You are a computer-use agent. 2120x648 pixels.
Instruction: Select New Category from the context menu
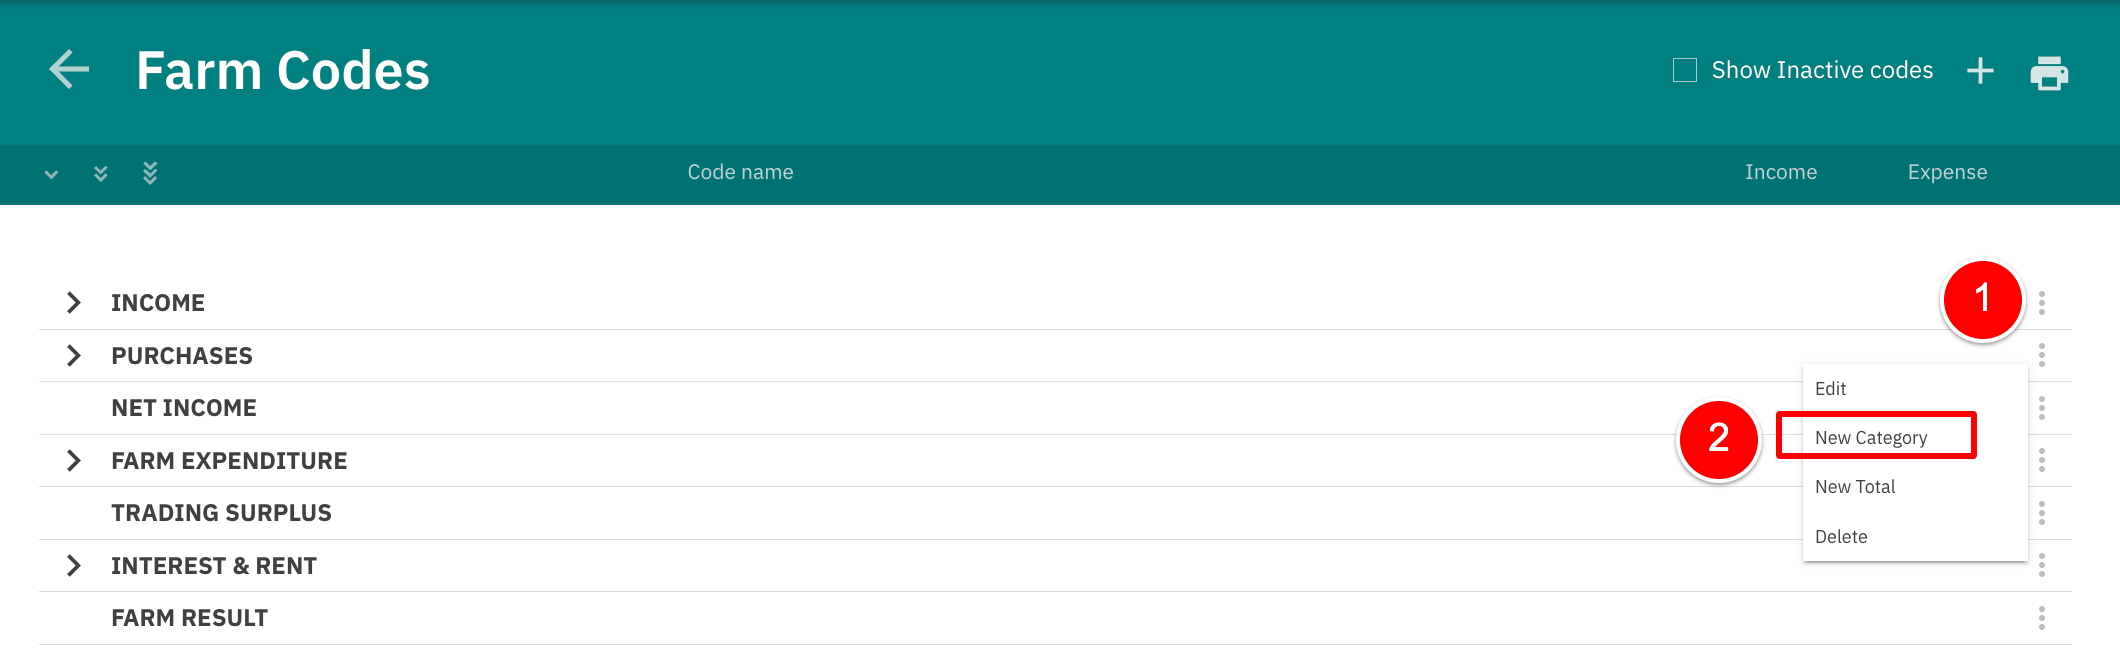[1873, 436]
